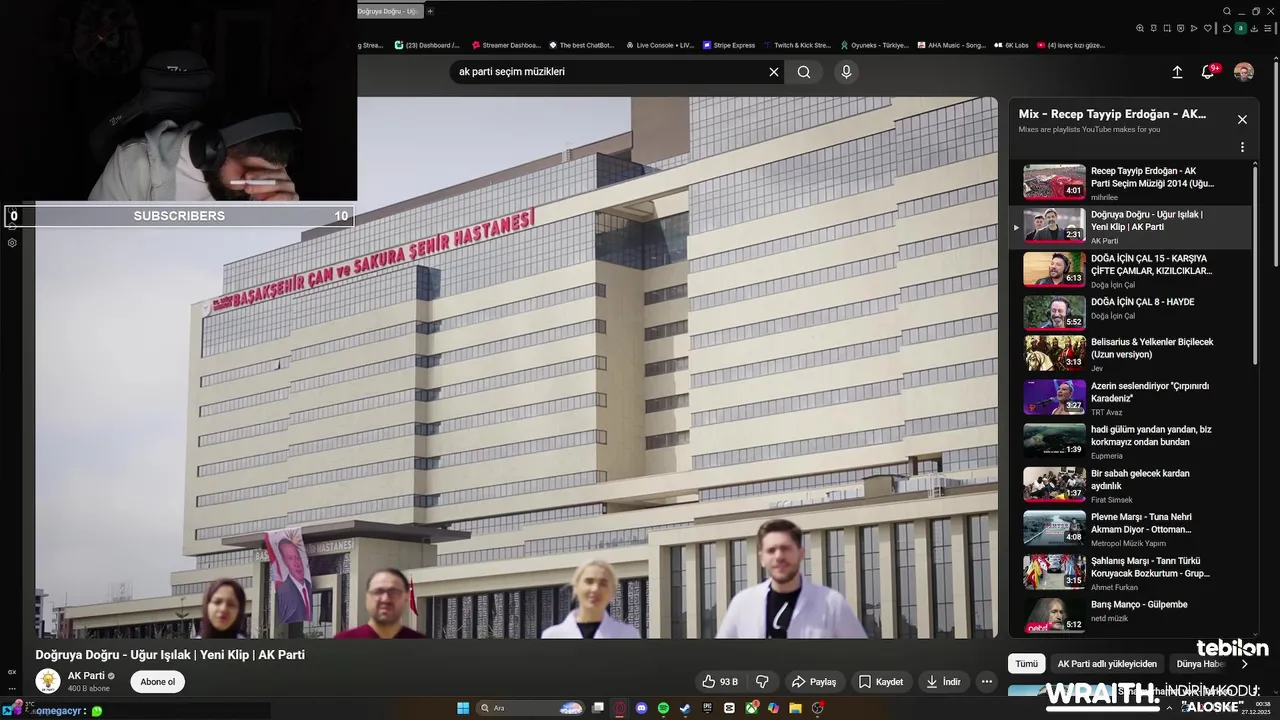Download the video via İndir

(x=943, y=682)
